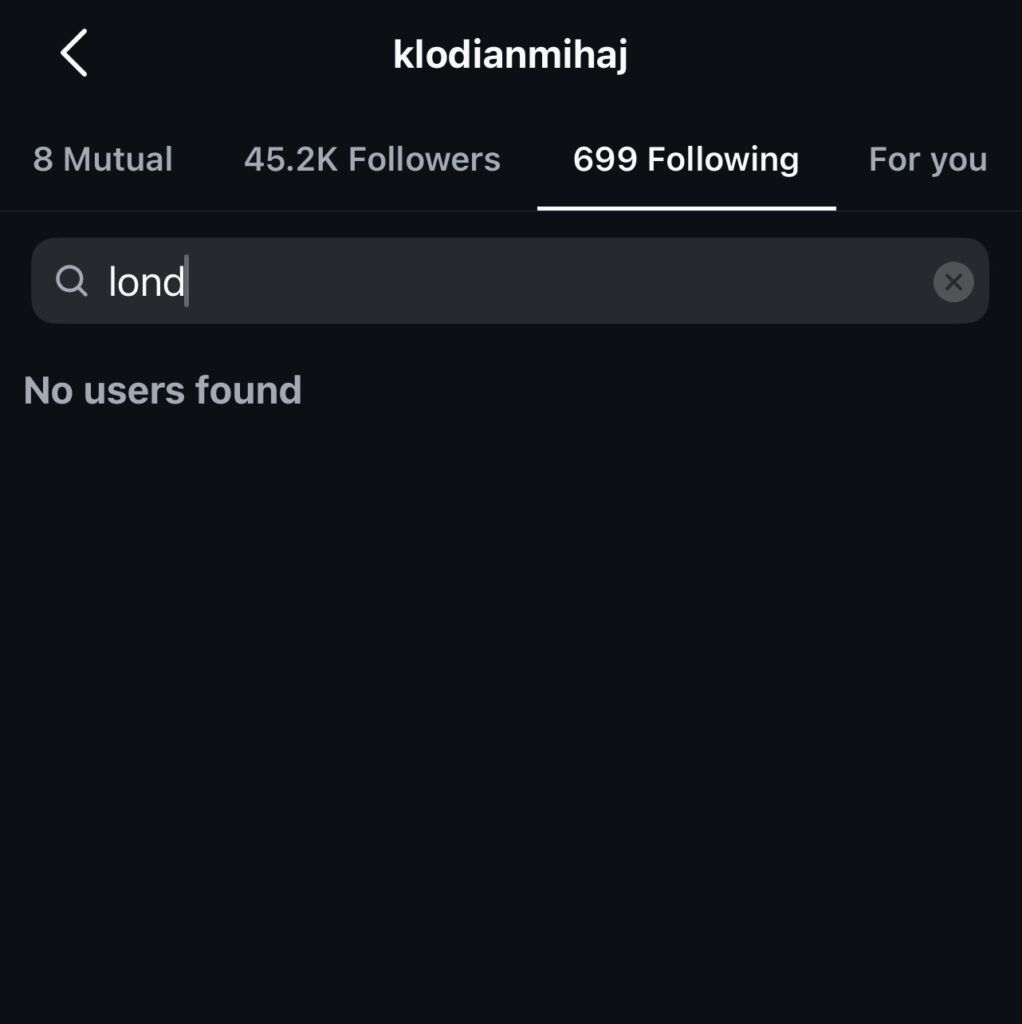Screen dimensions: 1022x1024
Task: View the Followers list
Action: coord(372,160)
